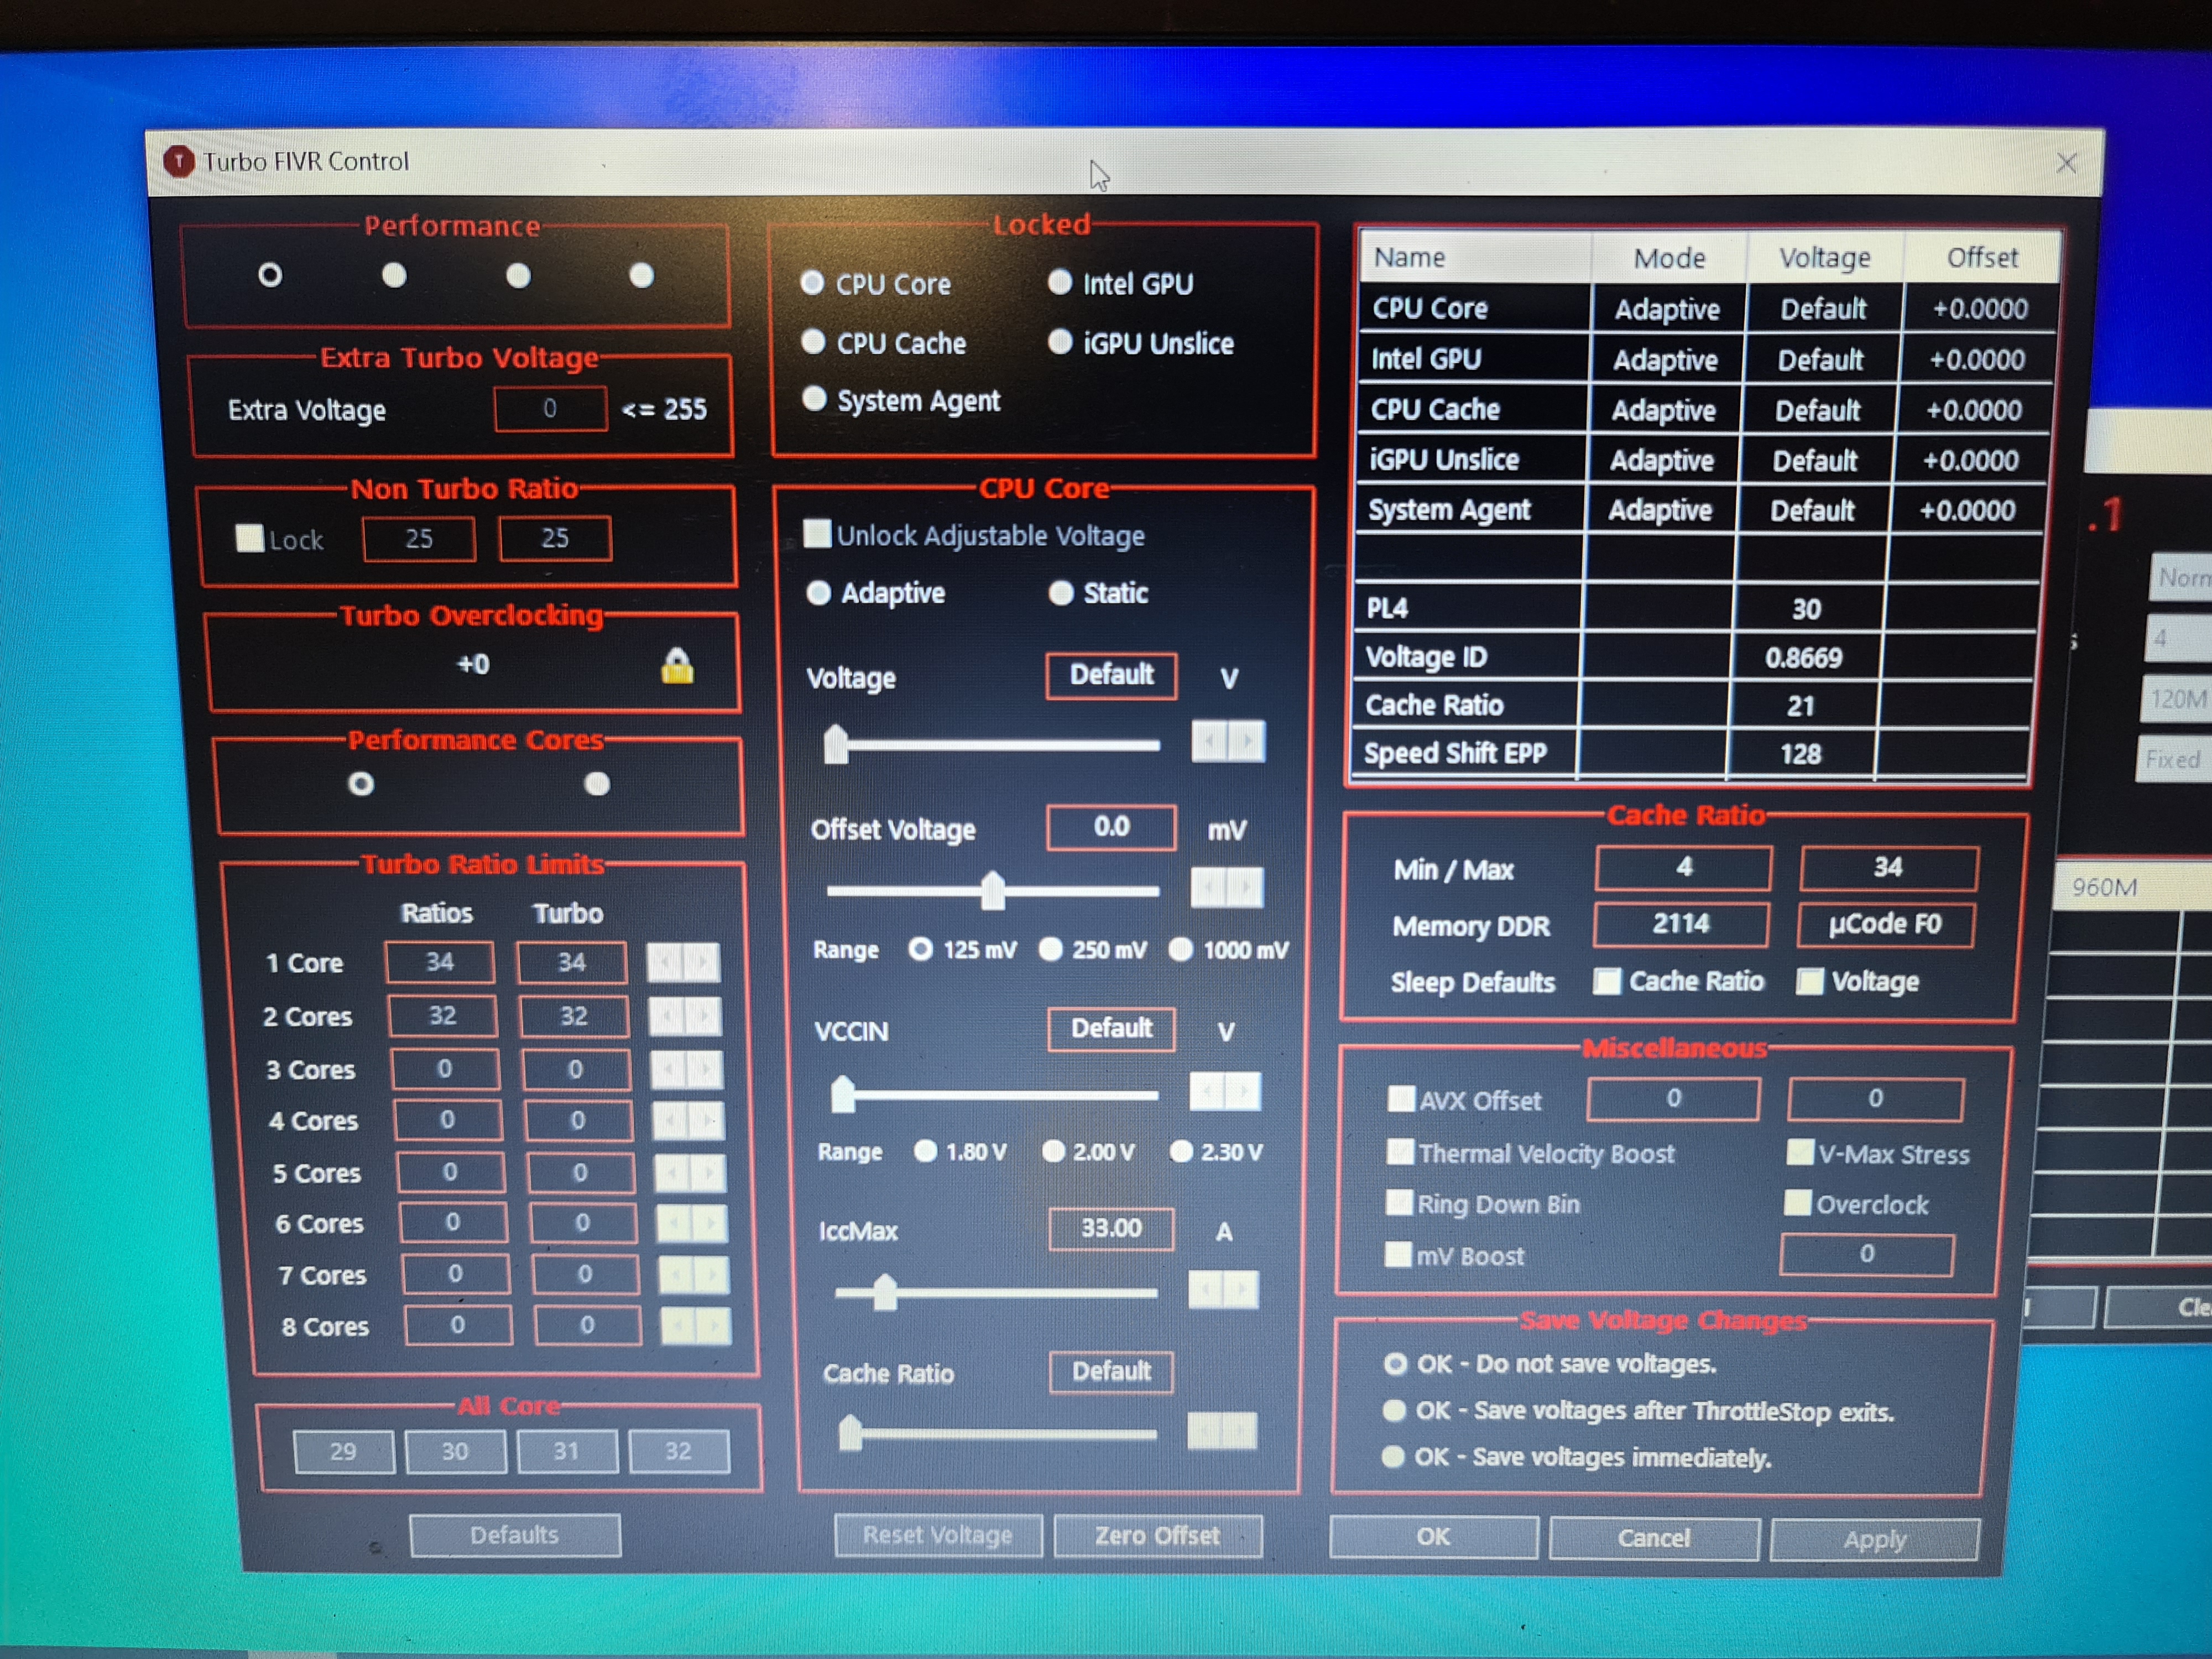The width and height of the screenshot is (2212, 1659).
Task: Select 1000 mV offset range
Action: tap(1180, 949)
